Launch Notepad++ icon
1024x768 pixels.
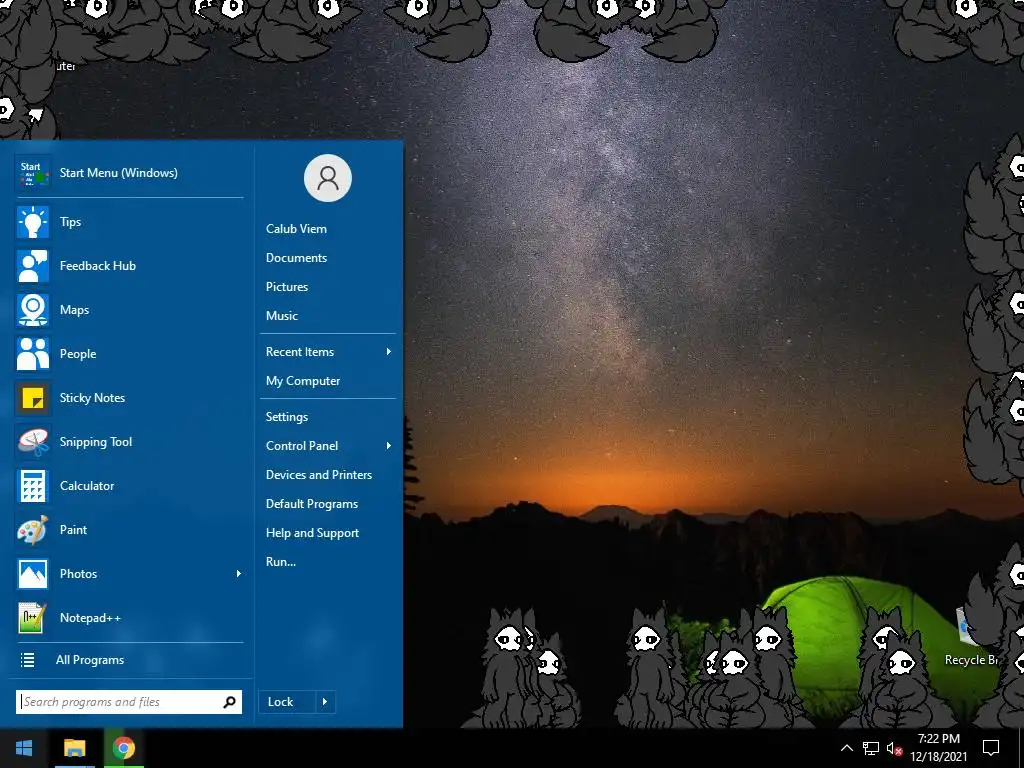[33, 618]
